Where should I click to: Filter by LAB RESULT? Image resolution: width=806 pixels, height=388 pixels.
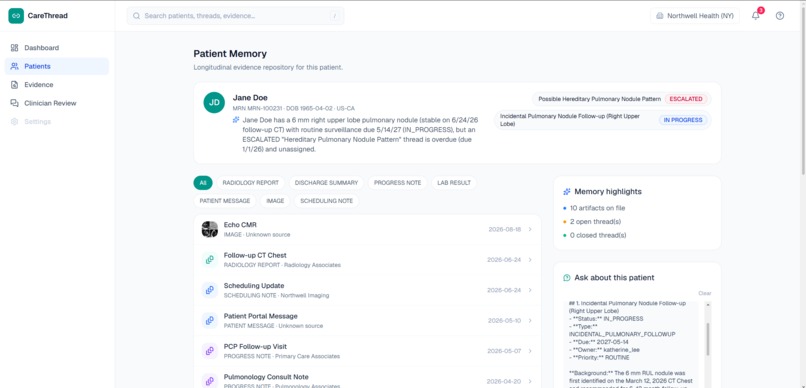coord(454,183)
